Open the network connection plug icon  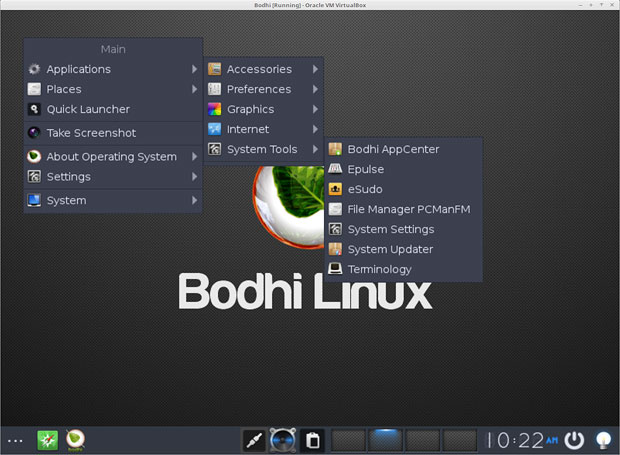point(254,440)
